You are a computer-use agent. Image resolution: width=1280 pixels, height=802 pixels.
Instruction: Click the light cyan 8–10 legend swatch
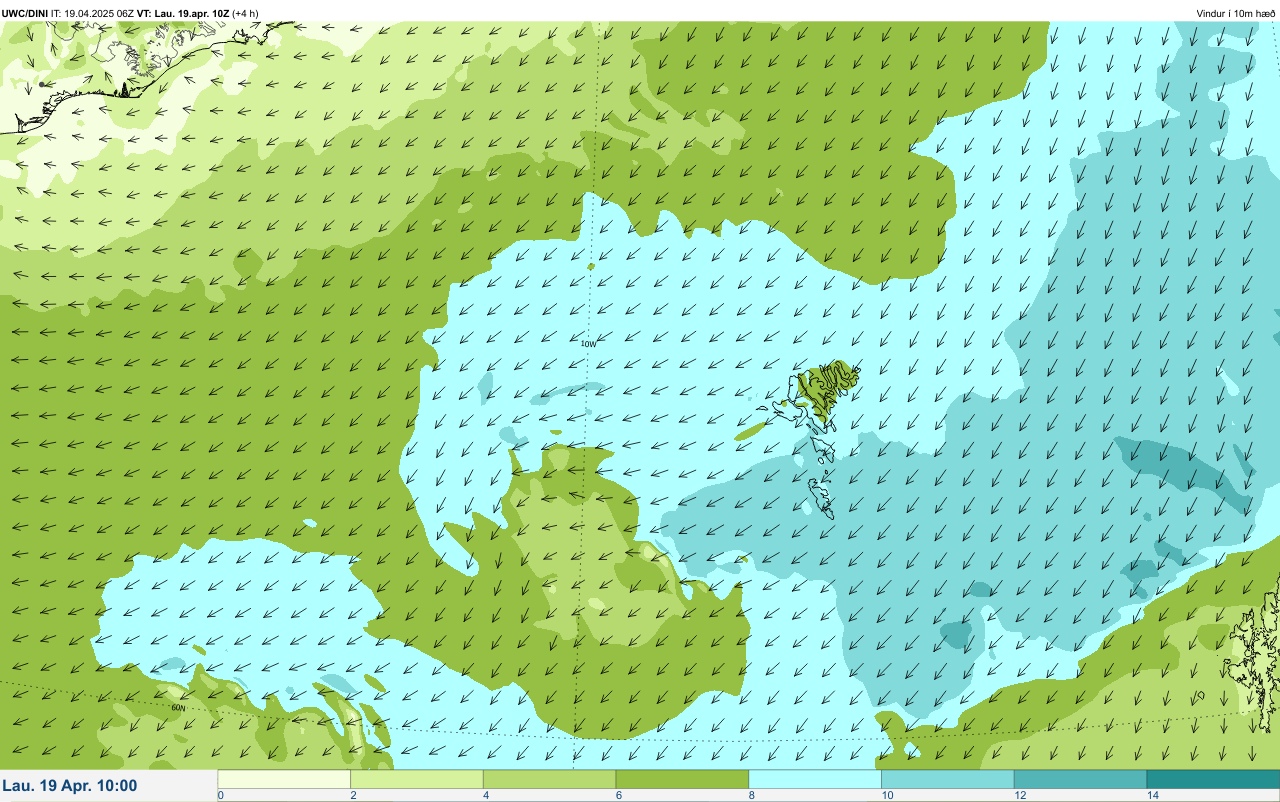click(x=815, y=779)
